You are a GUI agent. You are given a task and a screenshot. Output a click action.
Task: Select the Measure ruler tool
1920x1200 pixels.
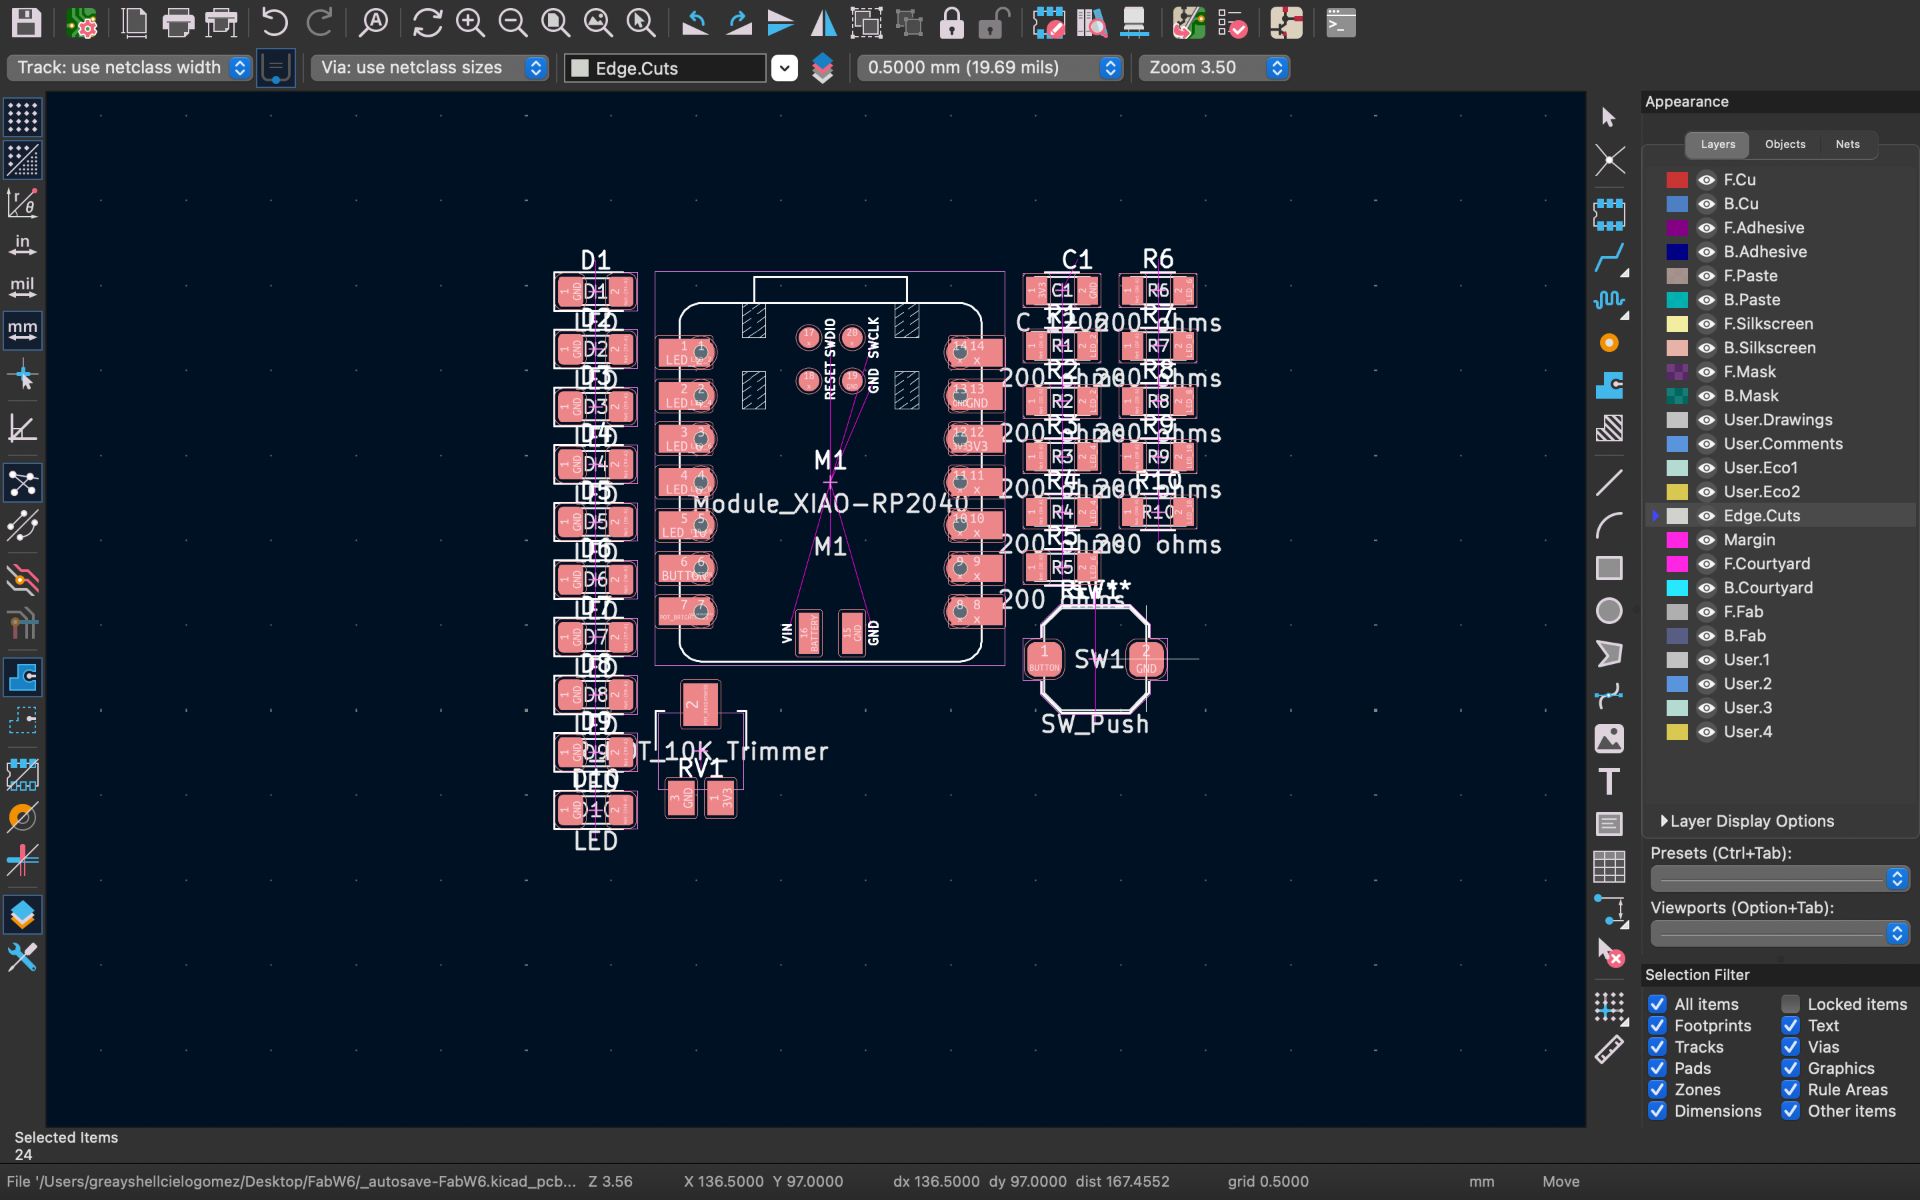tap(1609, 1049)
